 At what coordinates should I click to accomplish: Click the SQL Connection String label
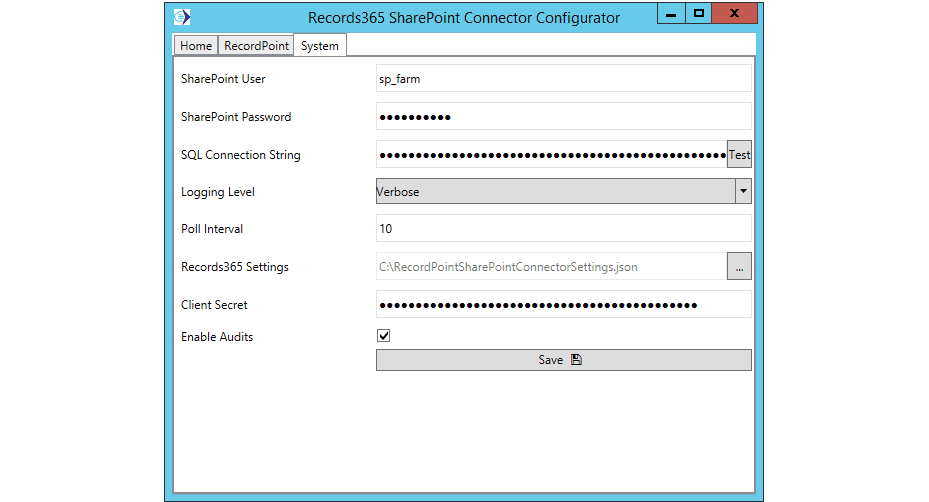pyautogui.click(x=241, y=155)
